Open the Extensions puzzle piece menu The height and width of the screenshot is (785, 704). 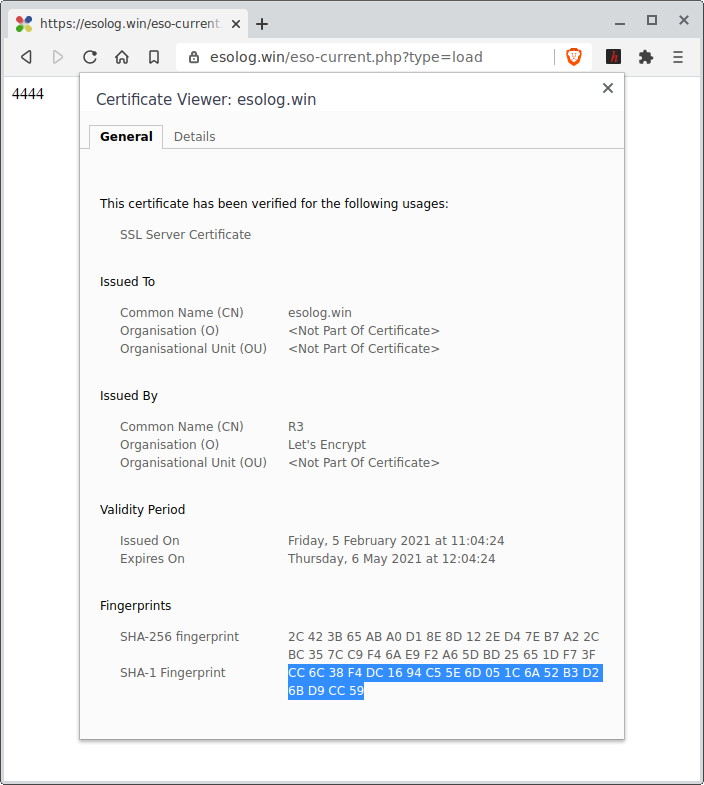click(646, 57)
